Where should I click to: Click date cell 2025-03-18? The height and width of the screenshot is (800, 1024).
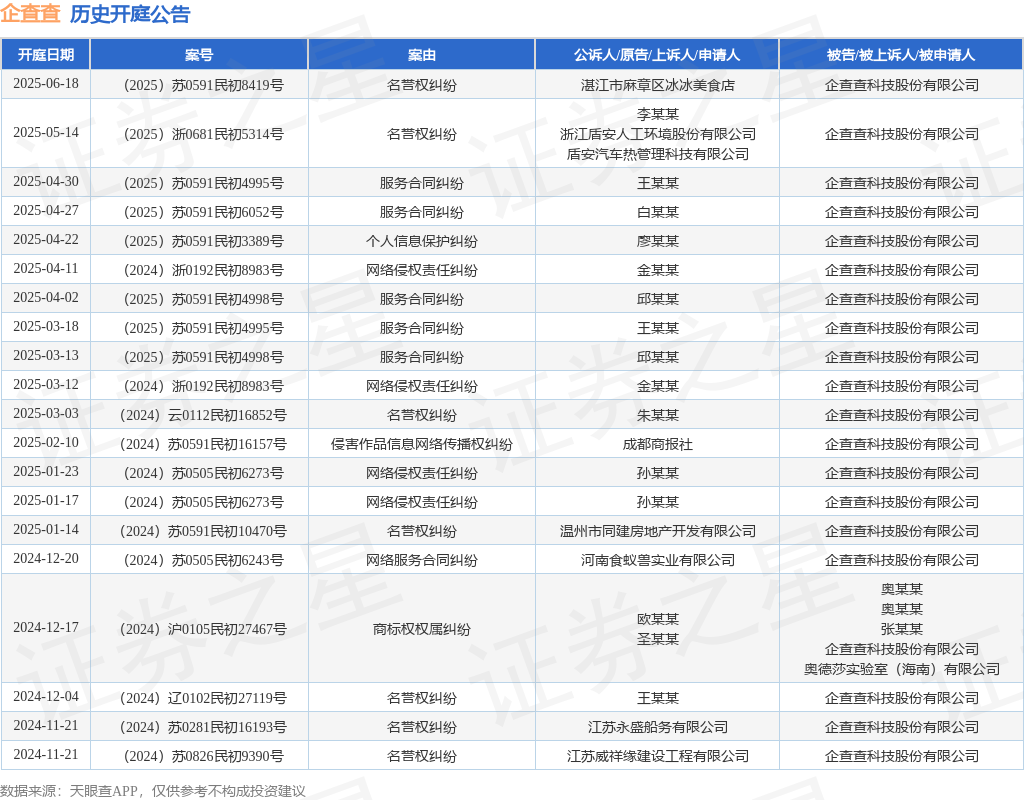point(46,327)
